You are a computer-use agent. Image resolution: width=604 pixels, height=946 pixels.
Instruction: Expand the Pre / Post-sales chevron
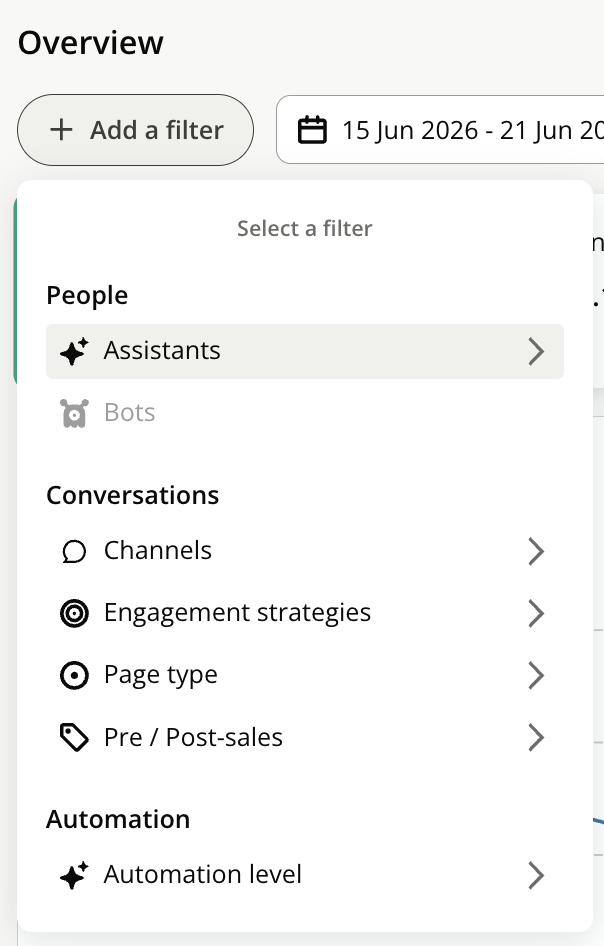coord(536,737)
